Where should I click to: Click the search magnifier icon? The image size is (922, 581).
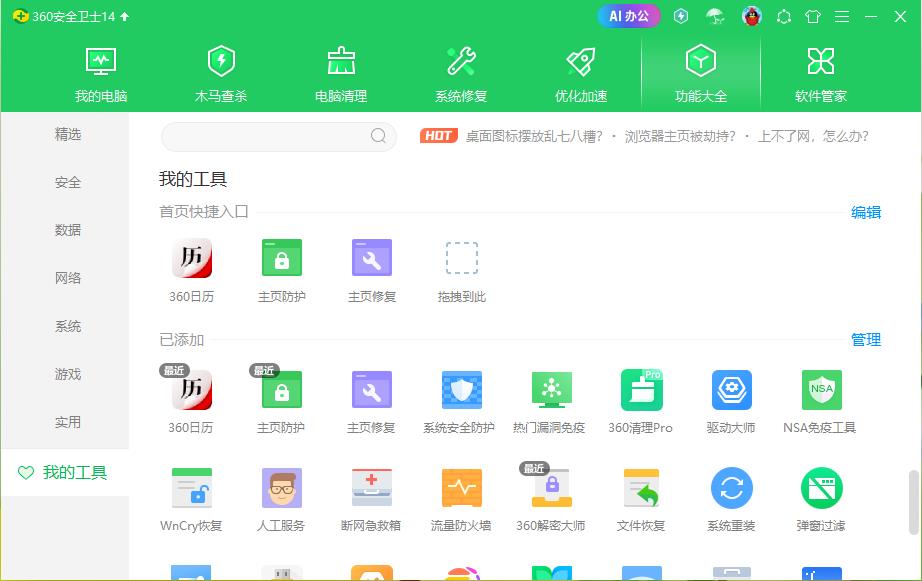(x=378, y=136)
